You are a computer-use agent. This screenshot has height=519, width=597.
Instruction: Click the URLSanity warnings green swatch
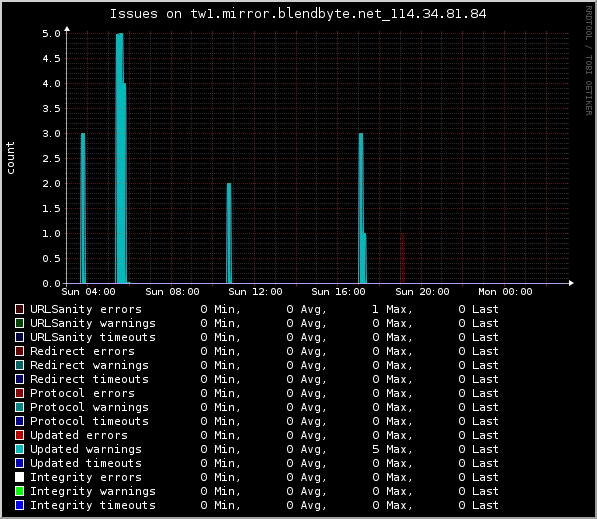[19, 323]
